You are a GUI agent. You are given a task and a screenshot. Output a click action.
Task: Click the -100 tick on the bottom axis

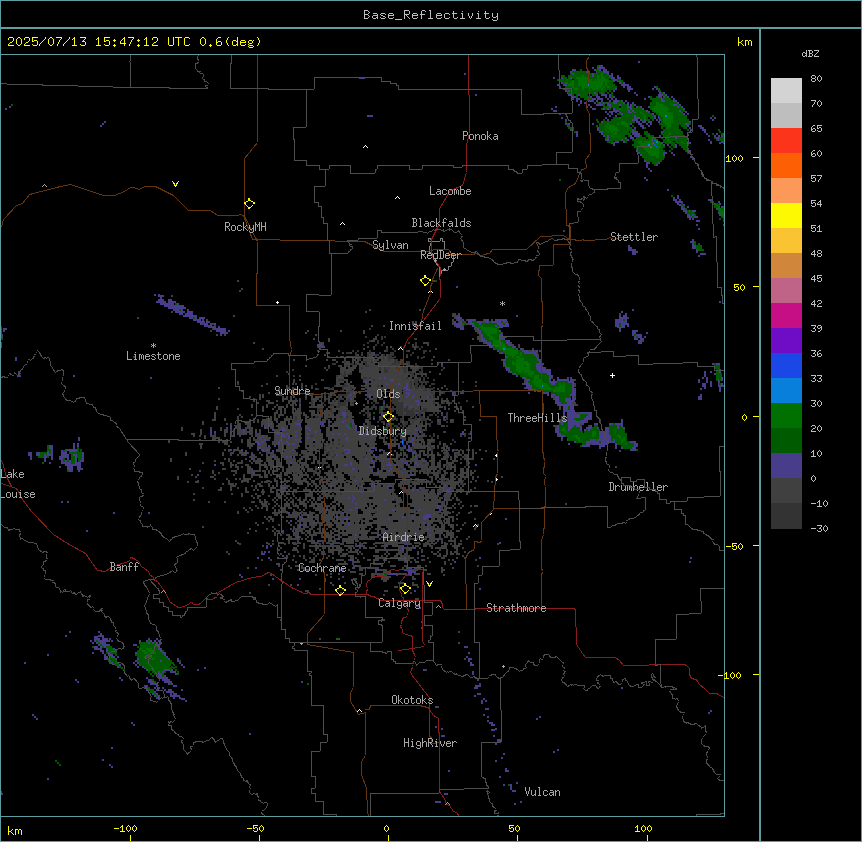[x=125, y=828]
